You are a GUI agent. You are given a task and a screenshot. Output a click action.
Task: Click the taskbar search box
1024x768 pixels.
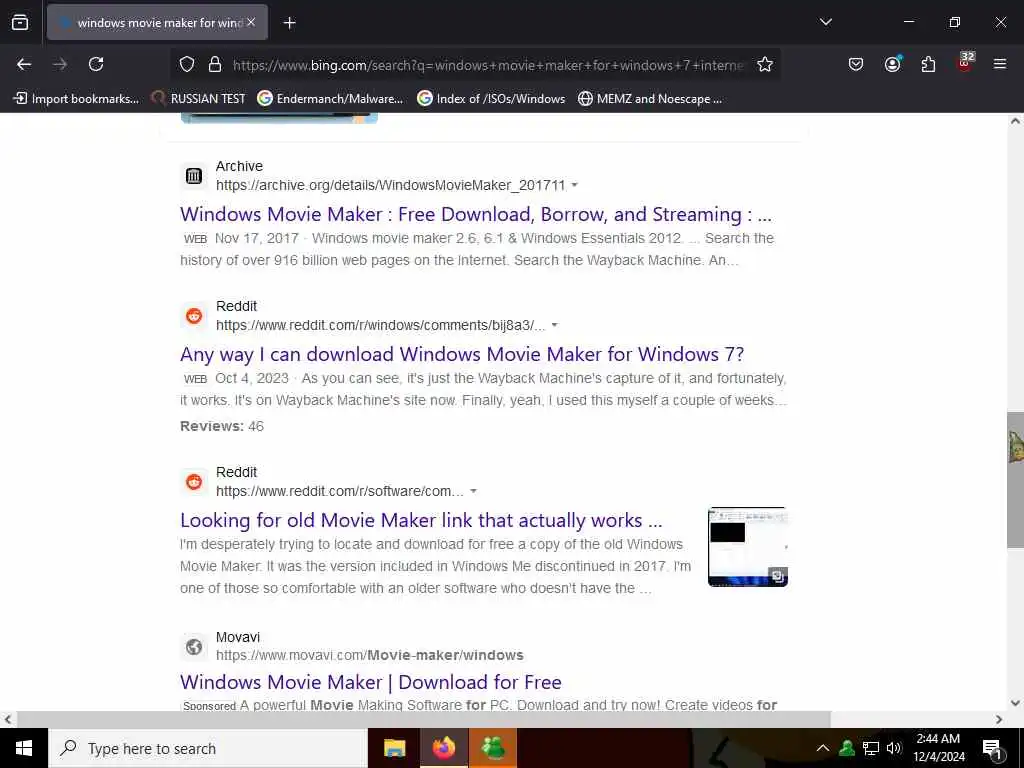coord(208,748)
